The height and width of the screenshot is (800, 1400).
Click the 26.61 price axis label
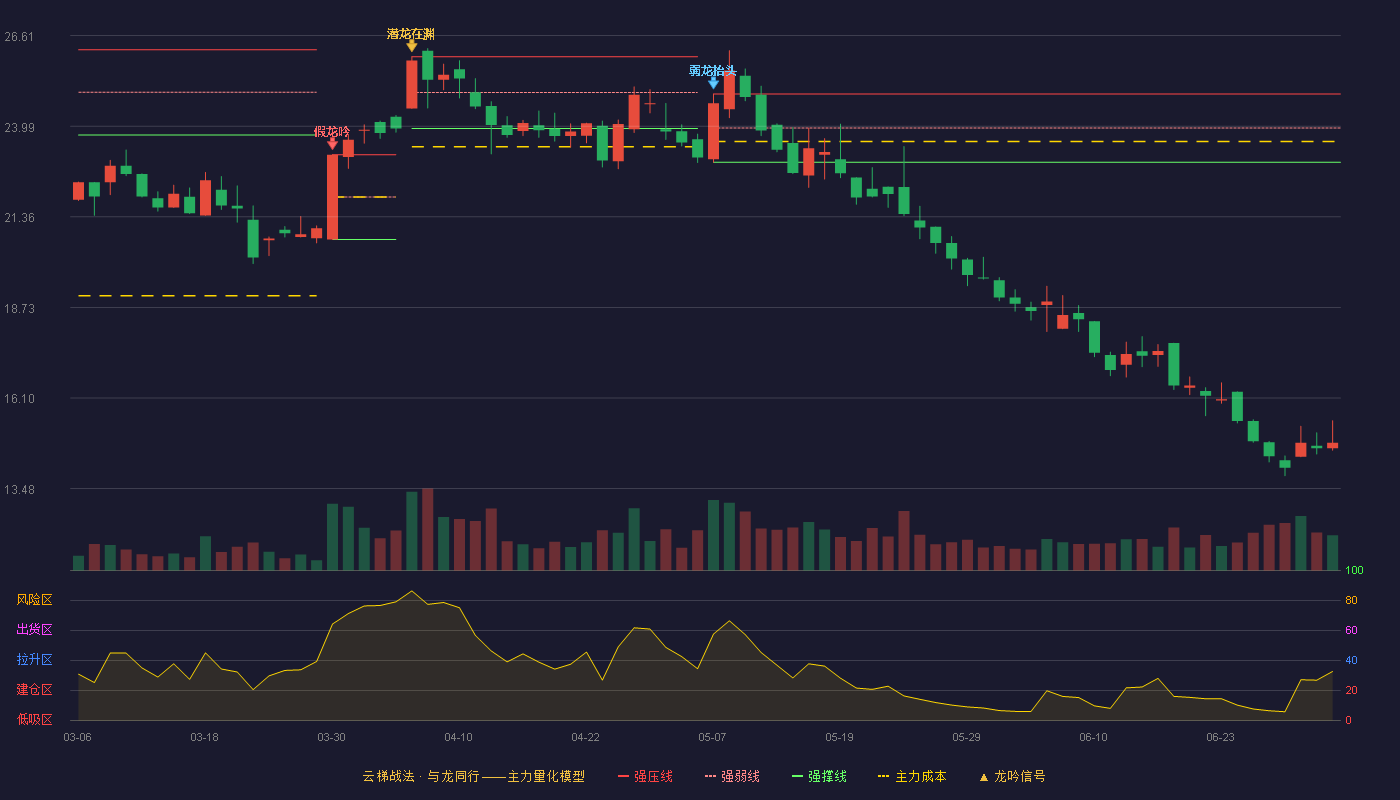tap(19, 37)
